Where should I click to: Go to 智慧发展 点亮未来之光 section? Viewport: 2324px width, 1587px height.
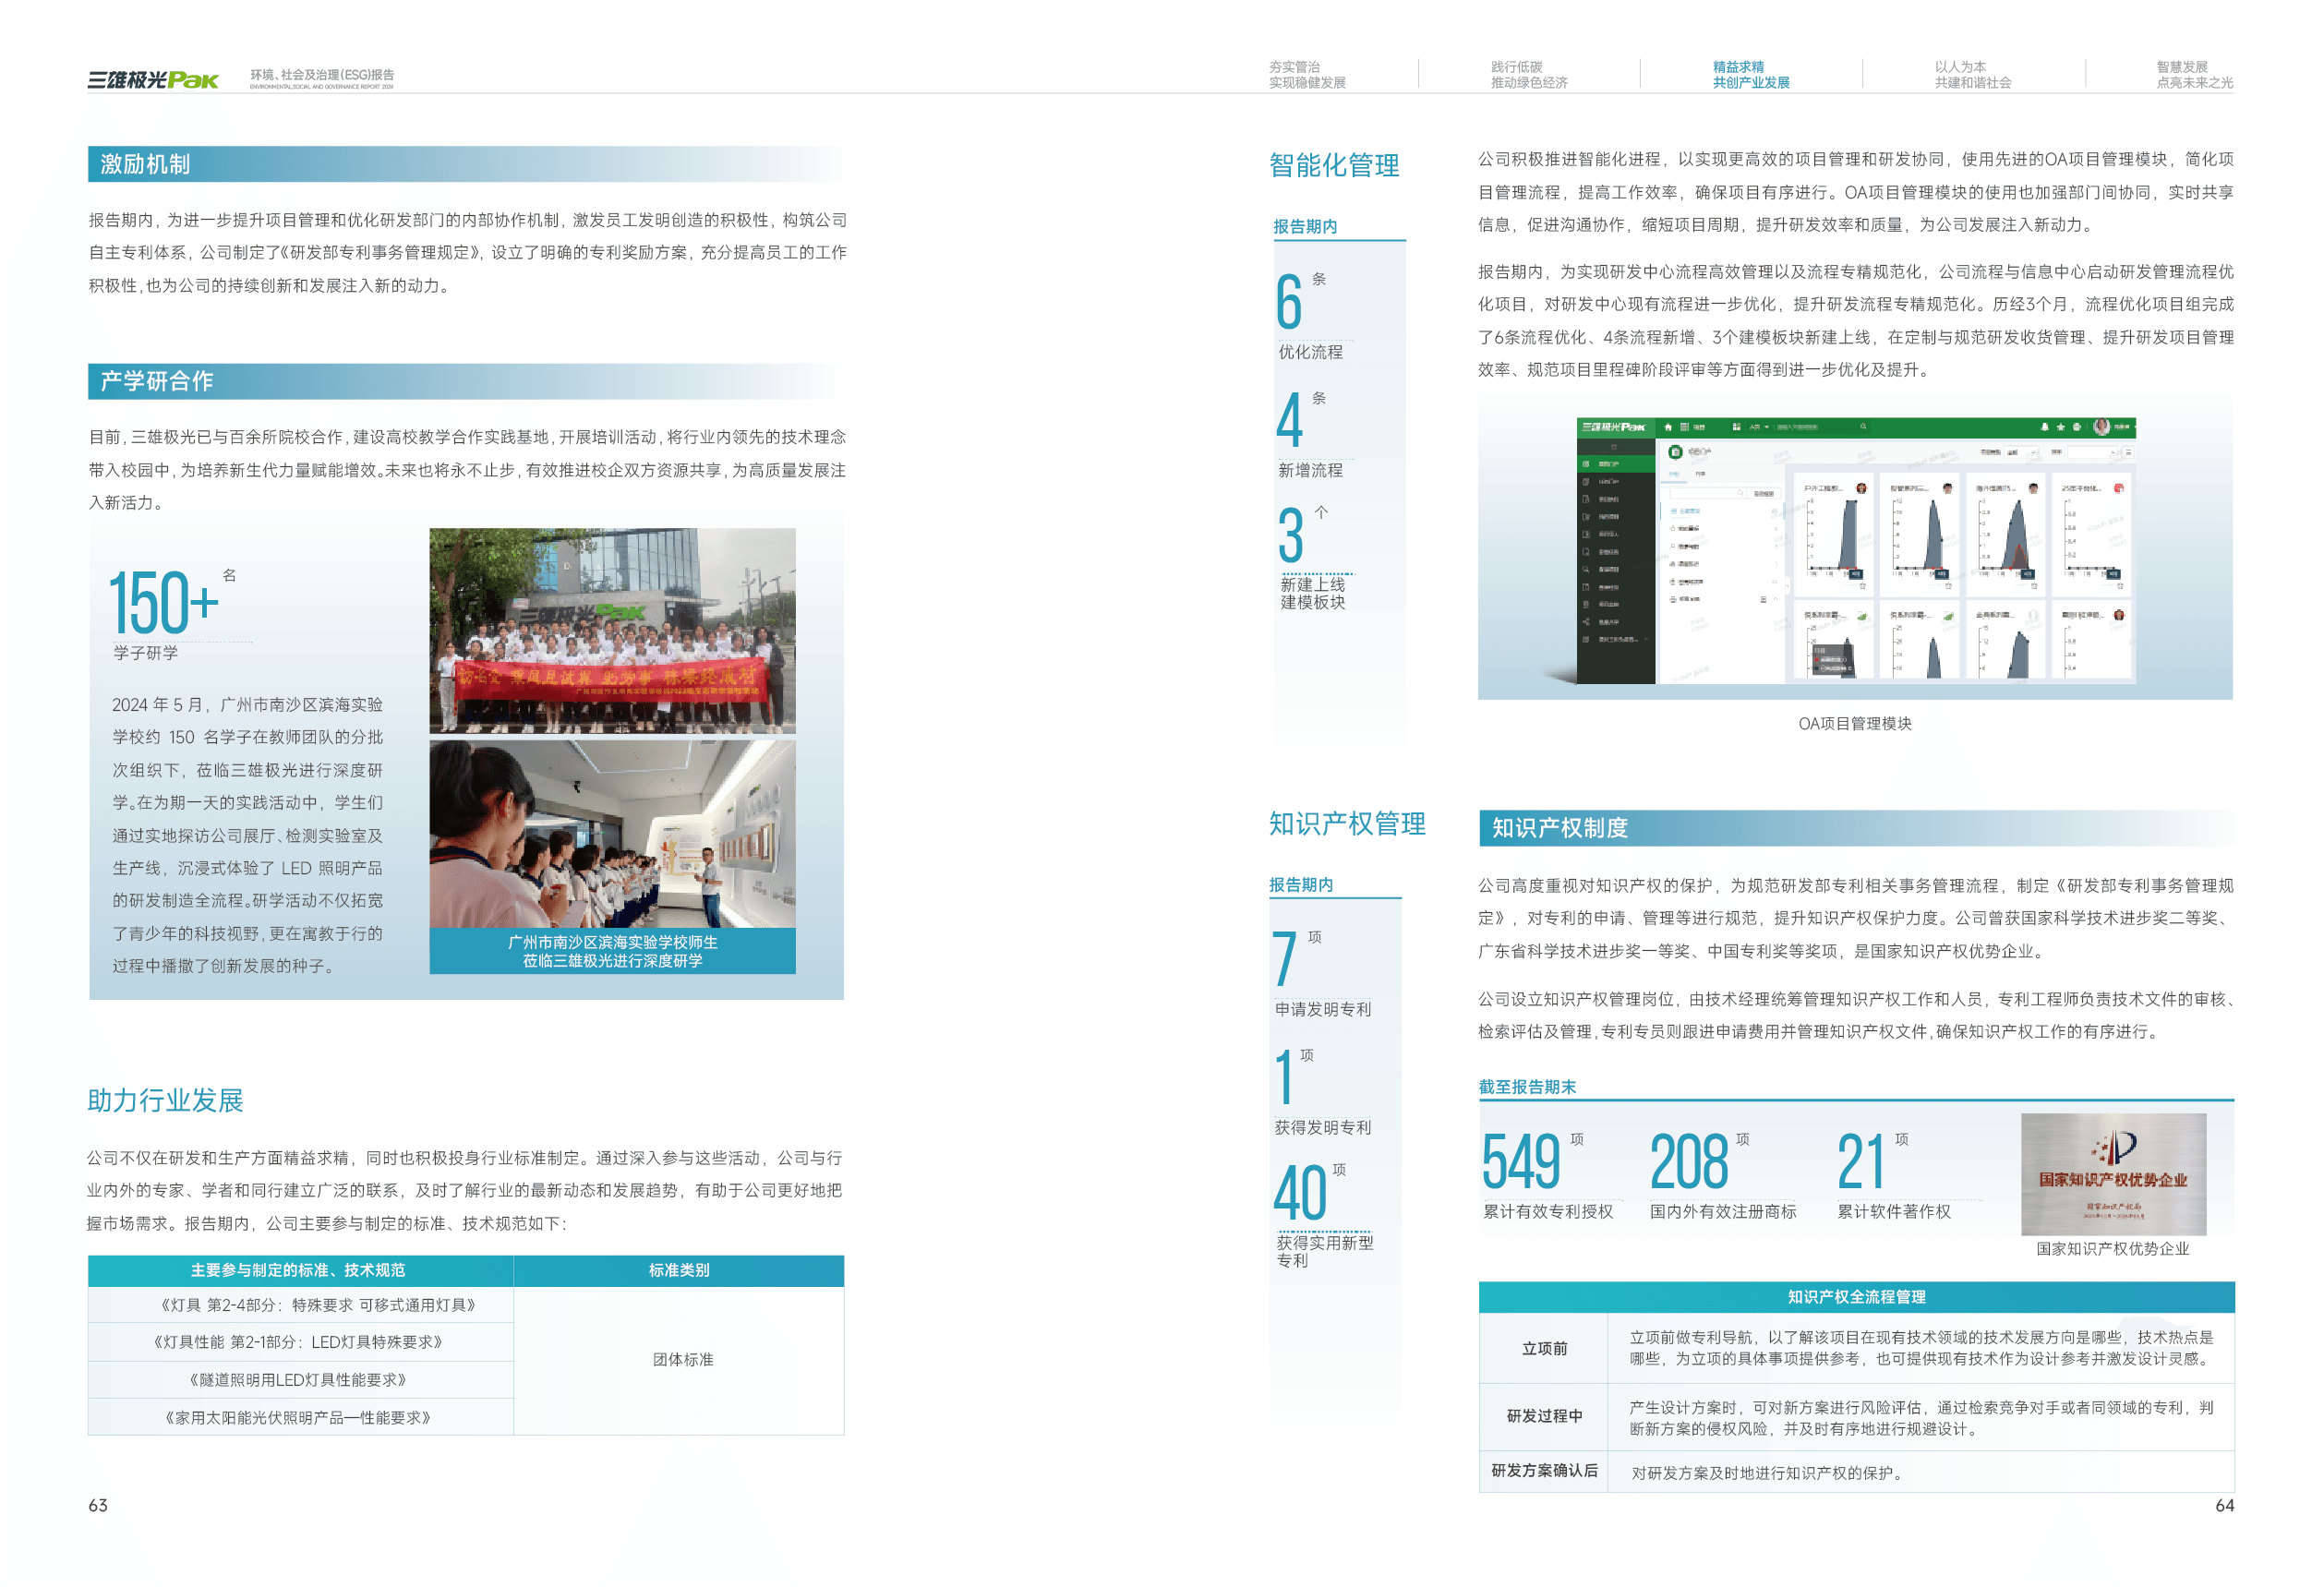tap(2194, 75)
